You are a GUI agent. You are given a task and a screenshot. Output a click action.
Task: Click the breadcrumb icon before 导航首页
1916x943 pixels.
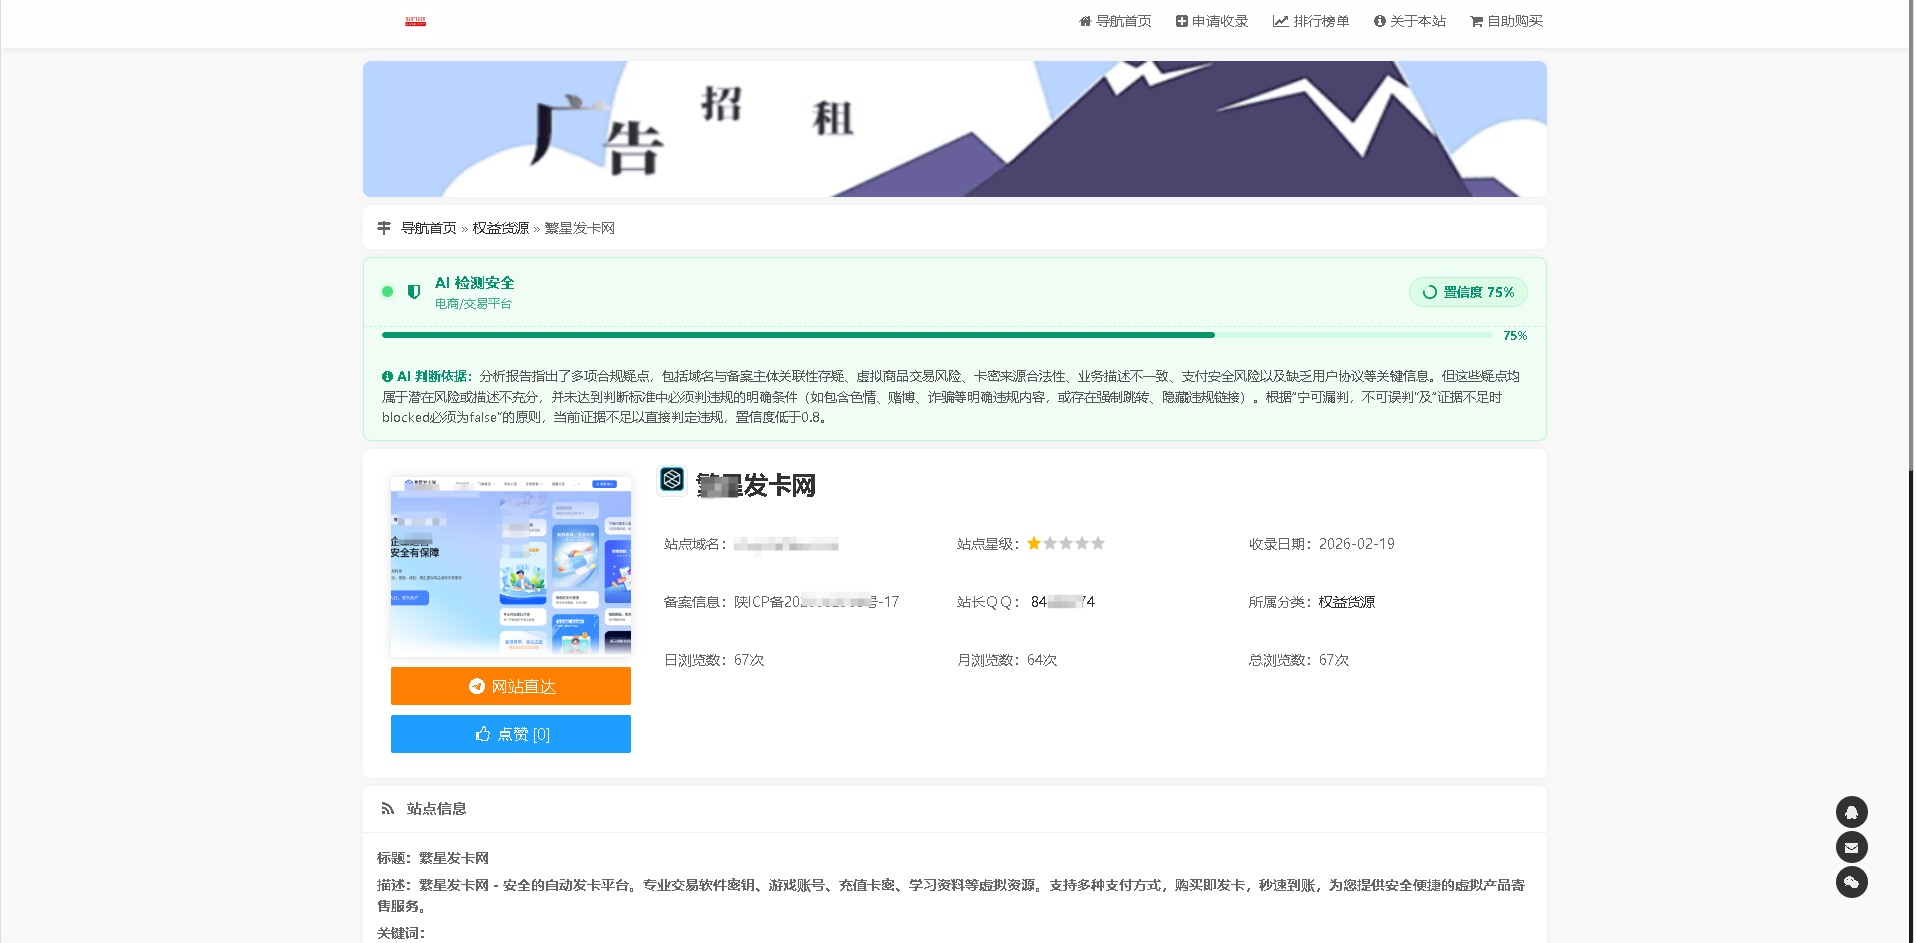coord(384,227)
